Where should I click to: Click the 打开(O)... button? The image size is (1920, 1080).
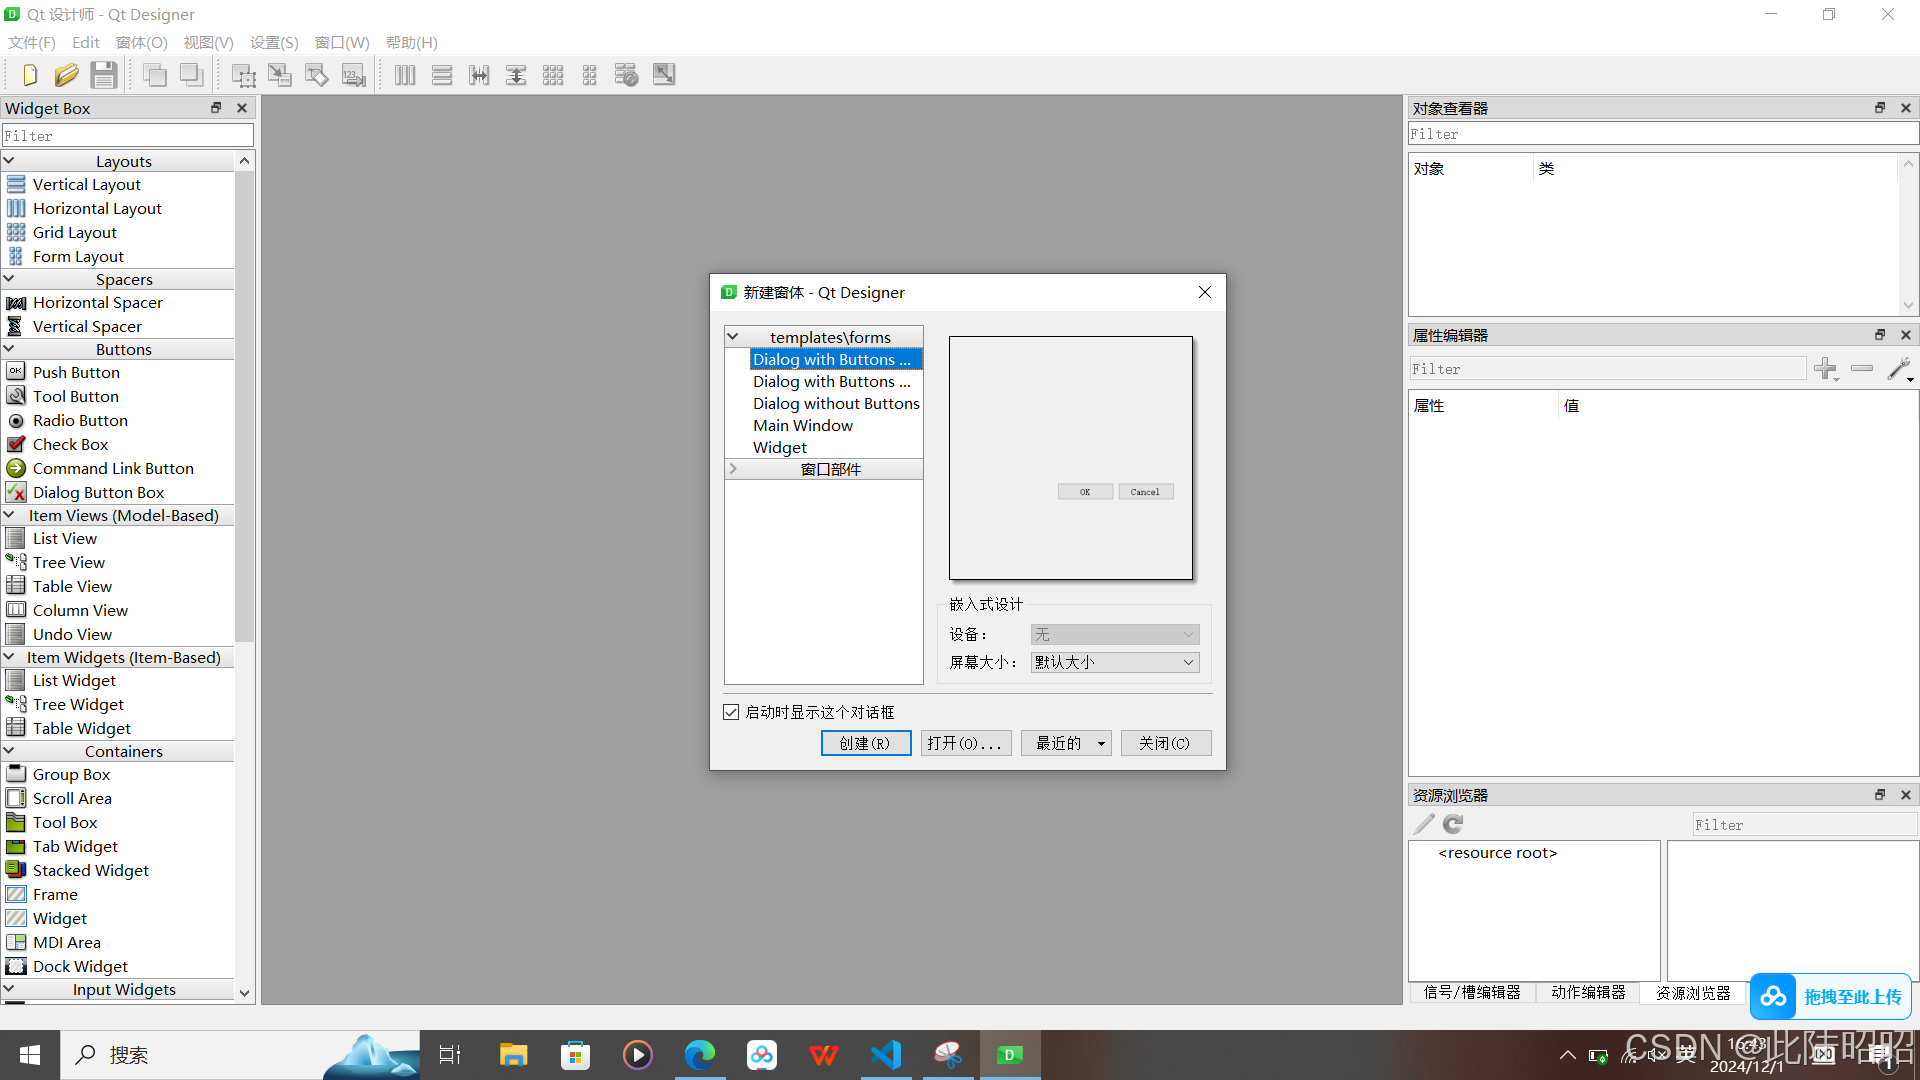[965, 743]
